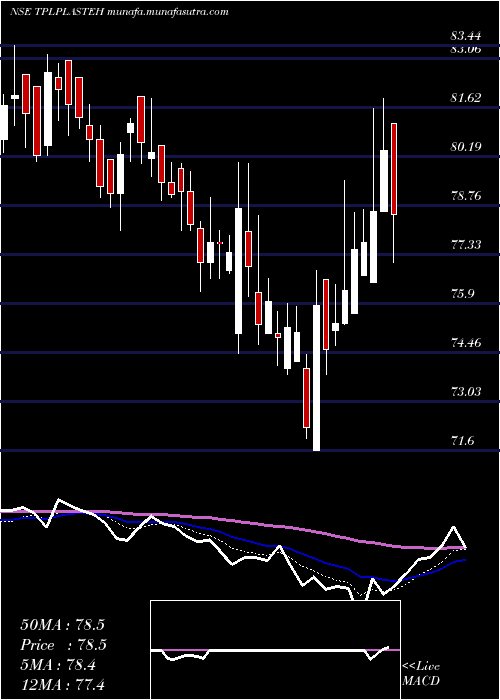This screenshot has width=500, height=700.
Task: Click the 83.44 price axis label
Action: pos(468,36)
